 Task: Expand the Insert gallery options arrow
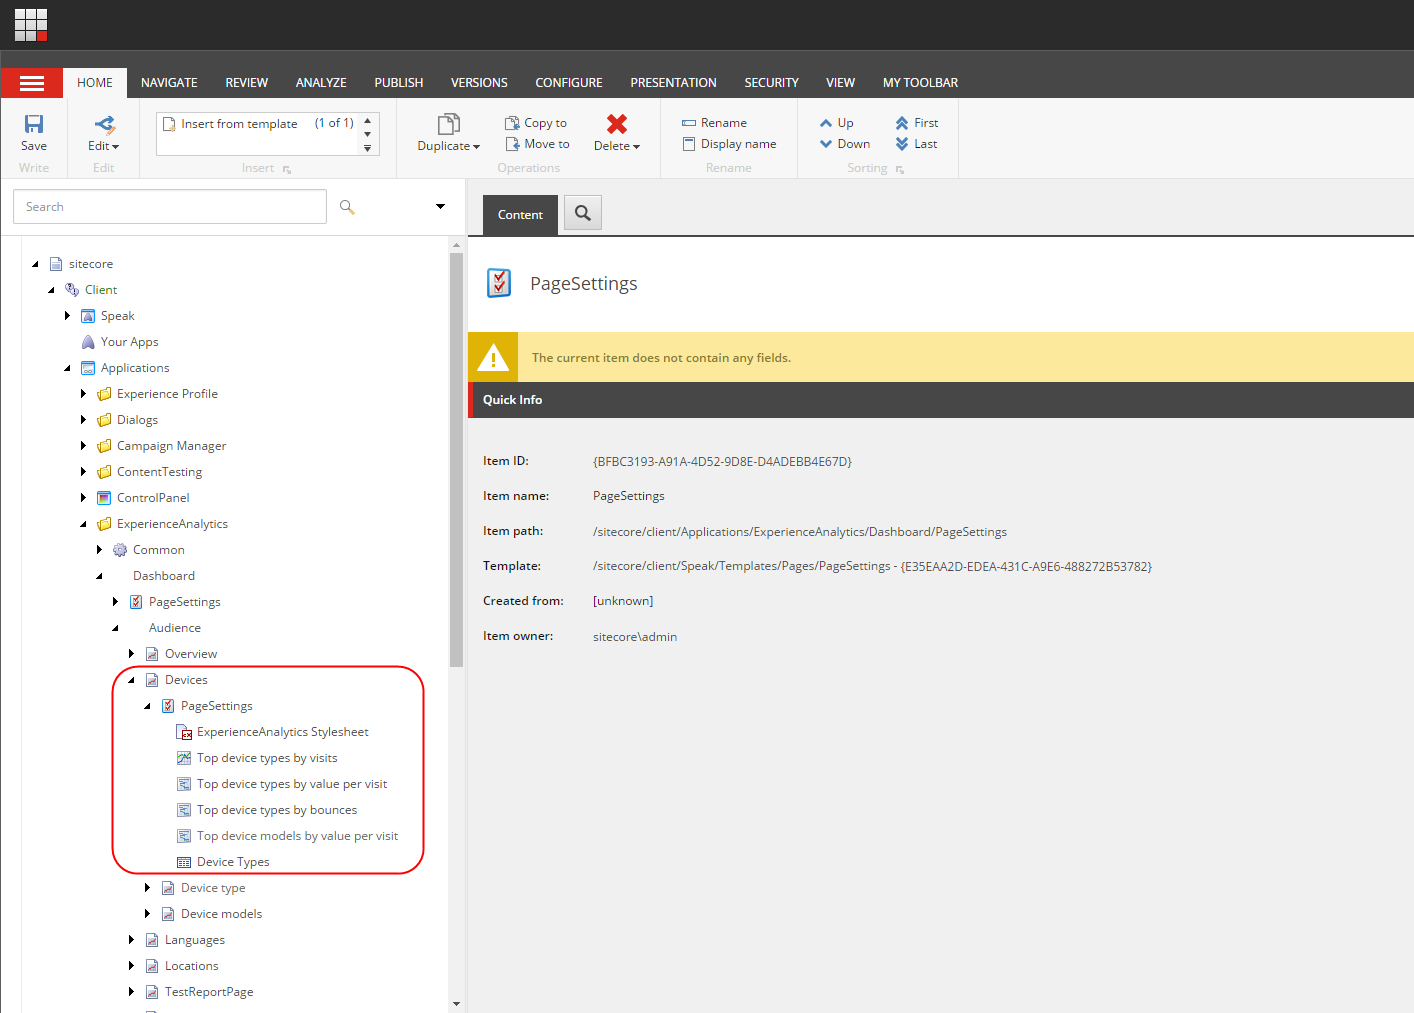[x=368, y=148]
